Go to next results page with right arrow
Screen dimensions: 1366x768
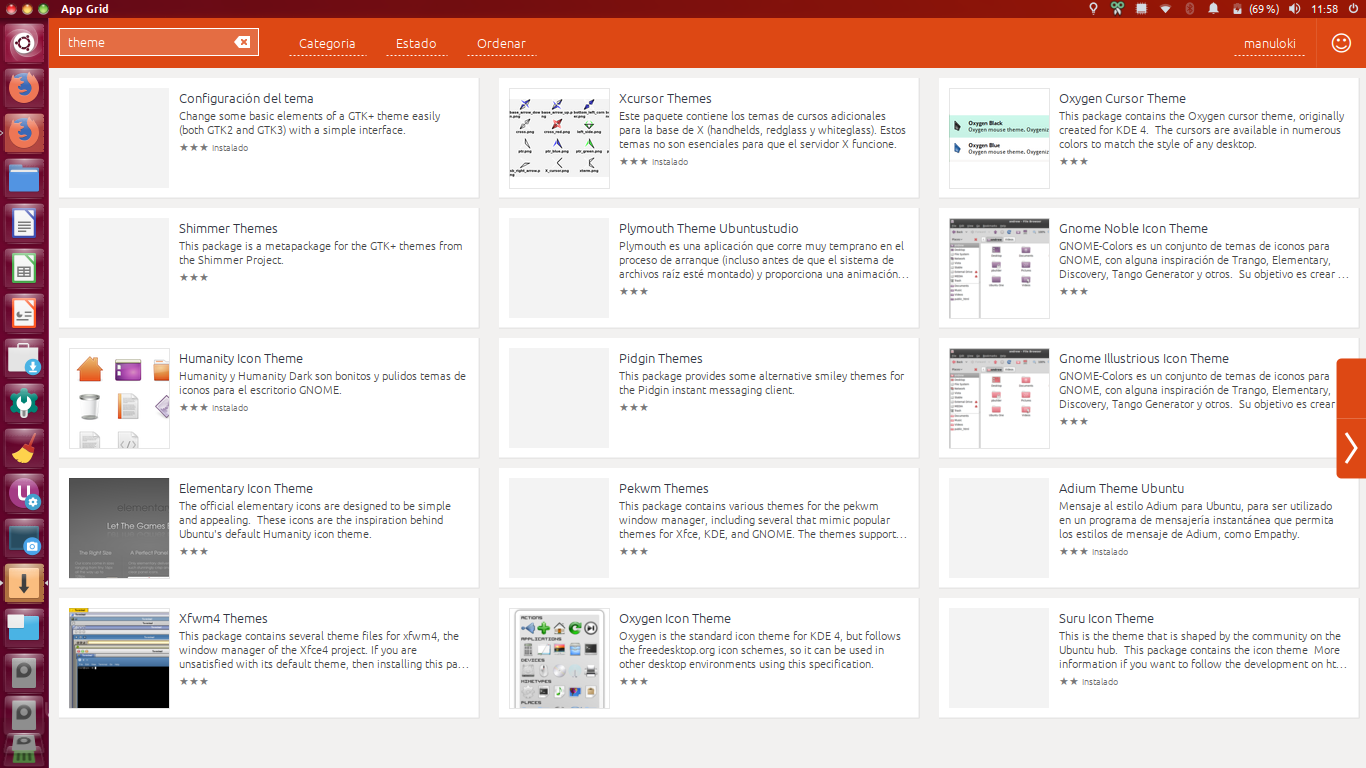1350,447
